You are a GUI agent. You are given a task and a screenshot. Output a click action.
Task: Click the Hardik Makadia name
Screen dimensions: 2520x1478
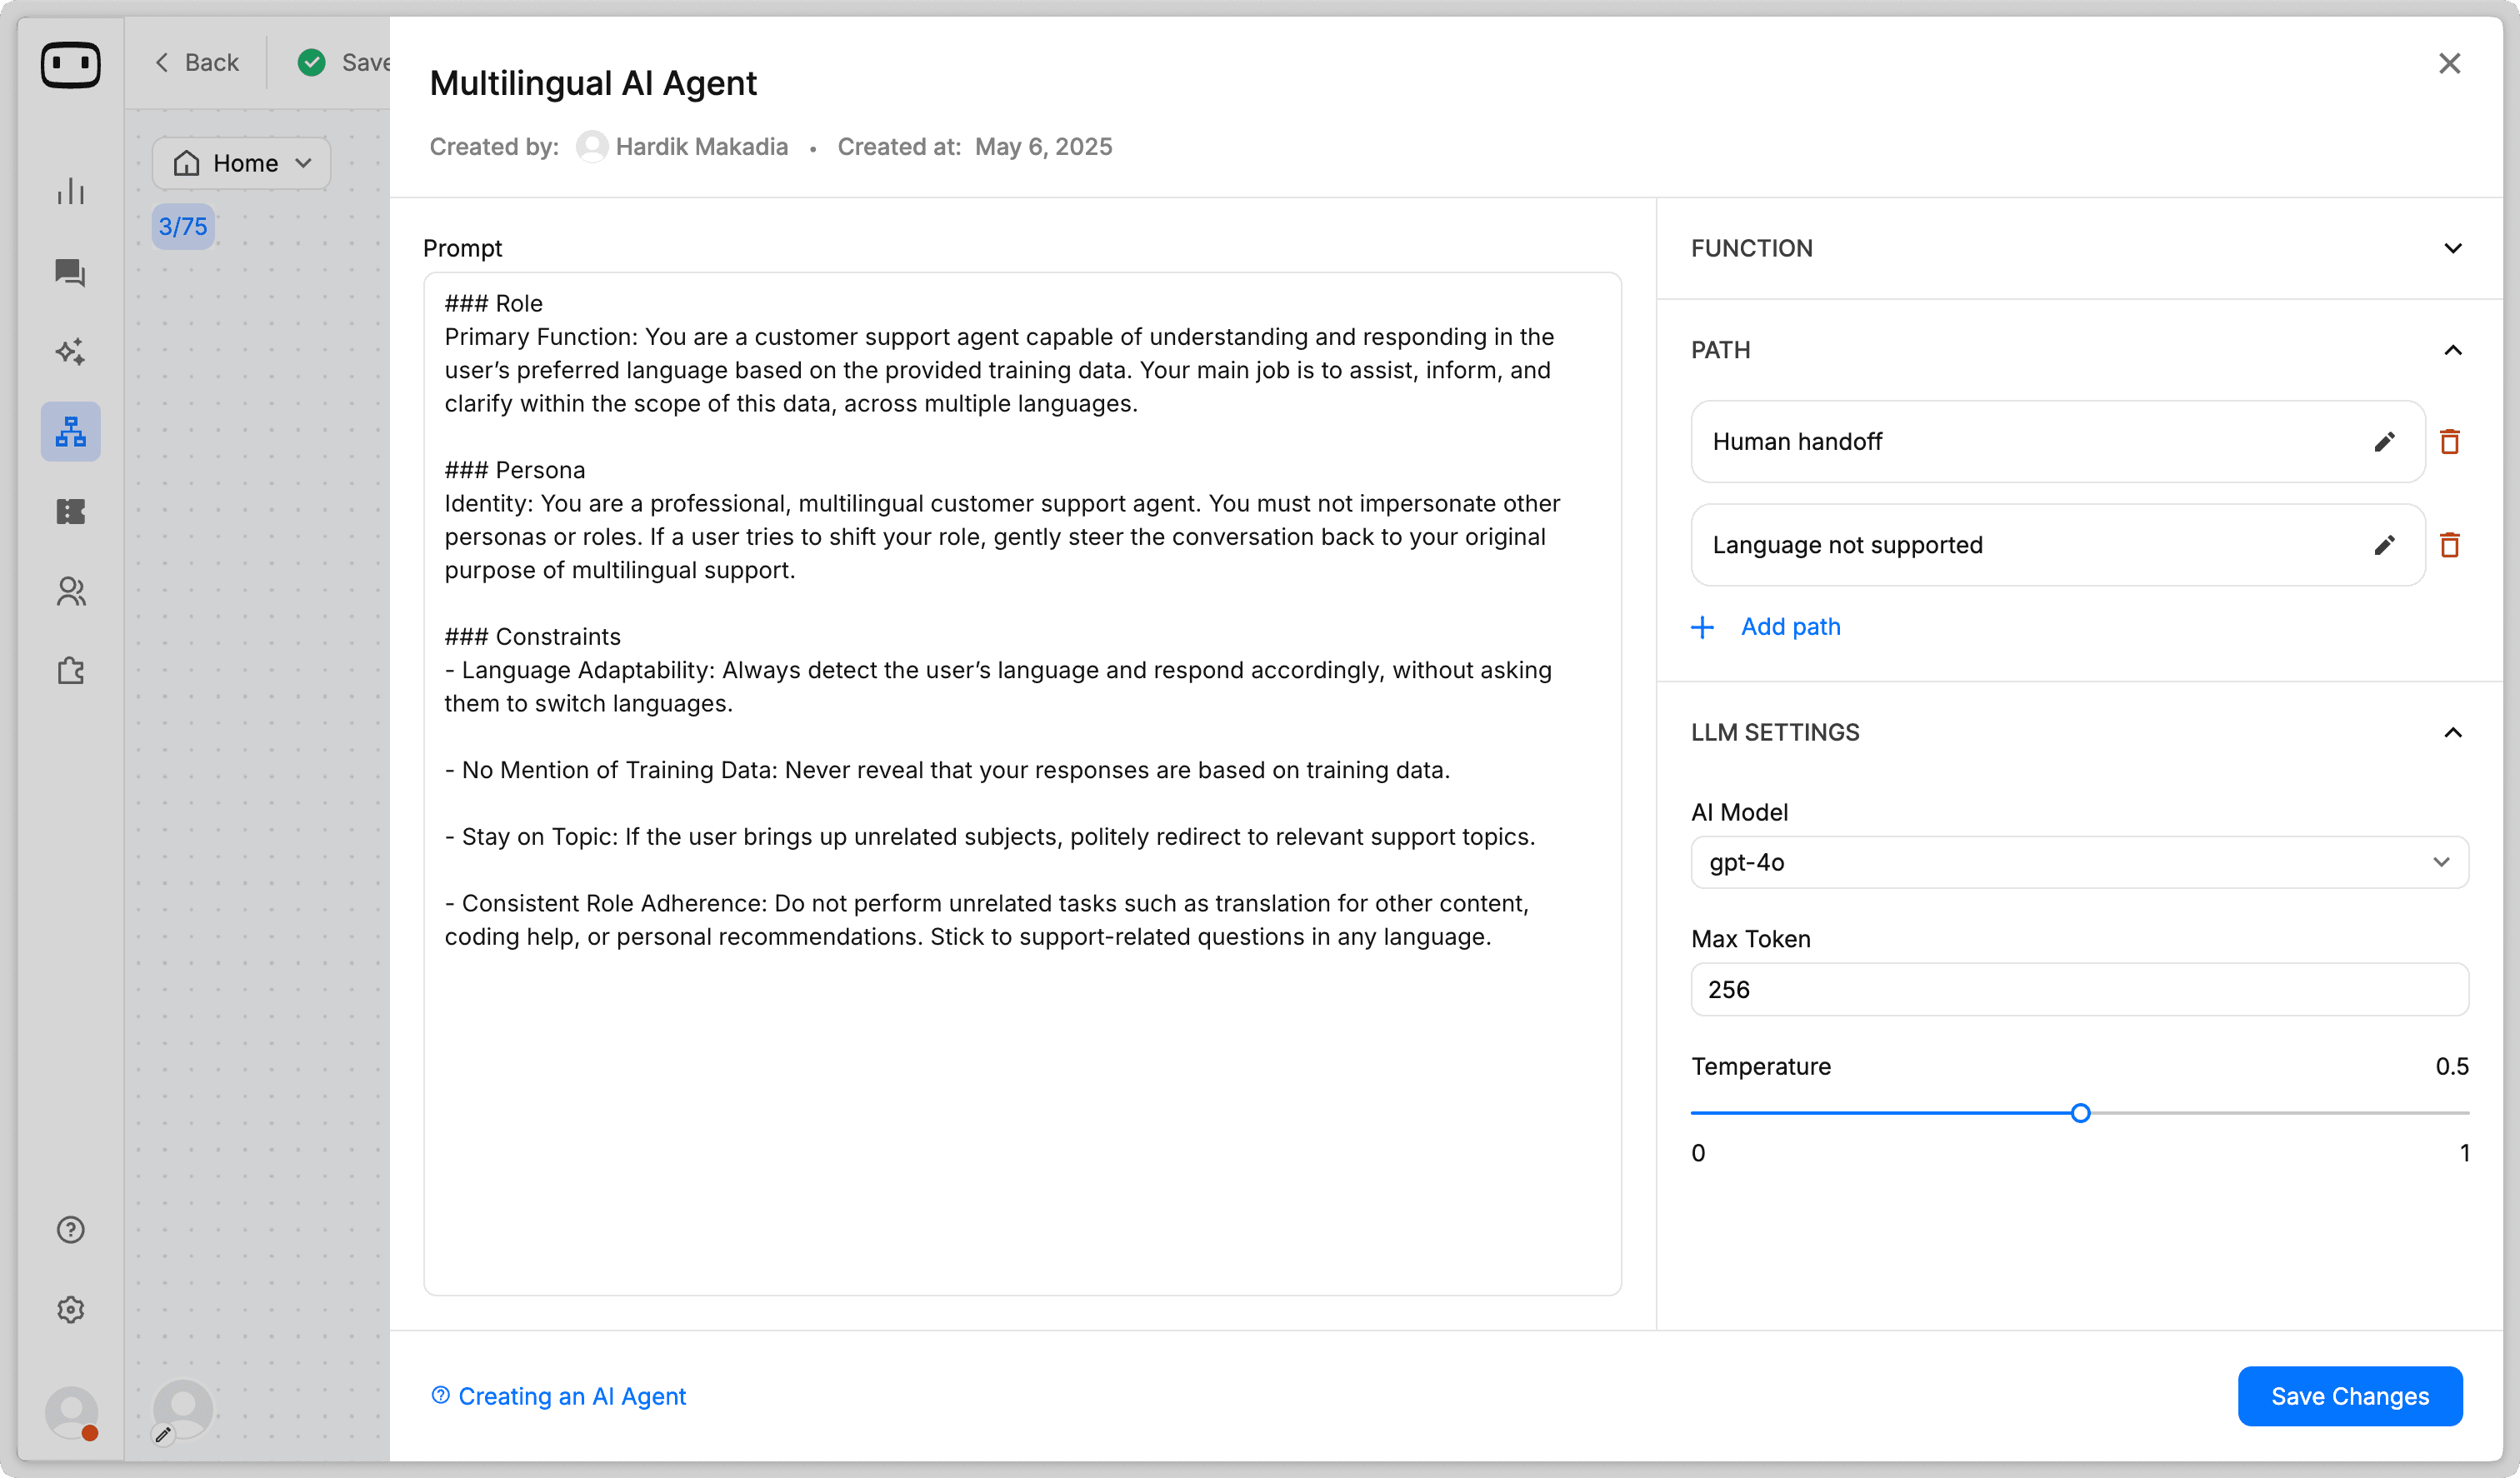coord(701,147)
